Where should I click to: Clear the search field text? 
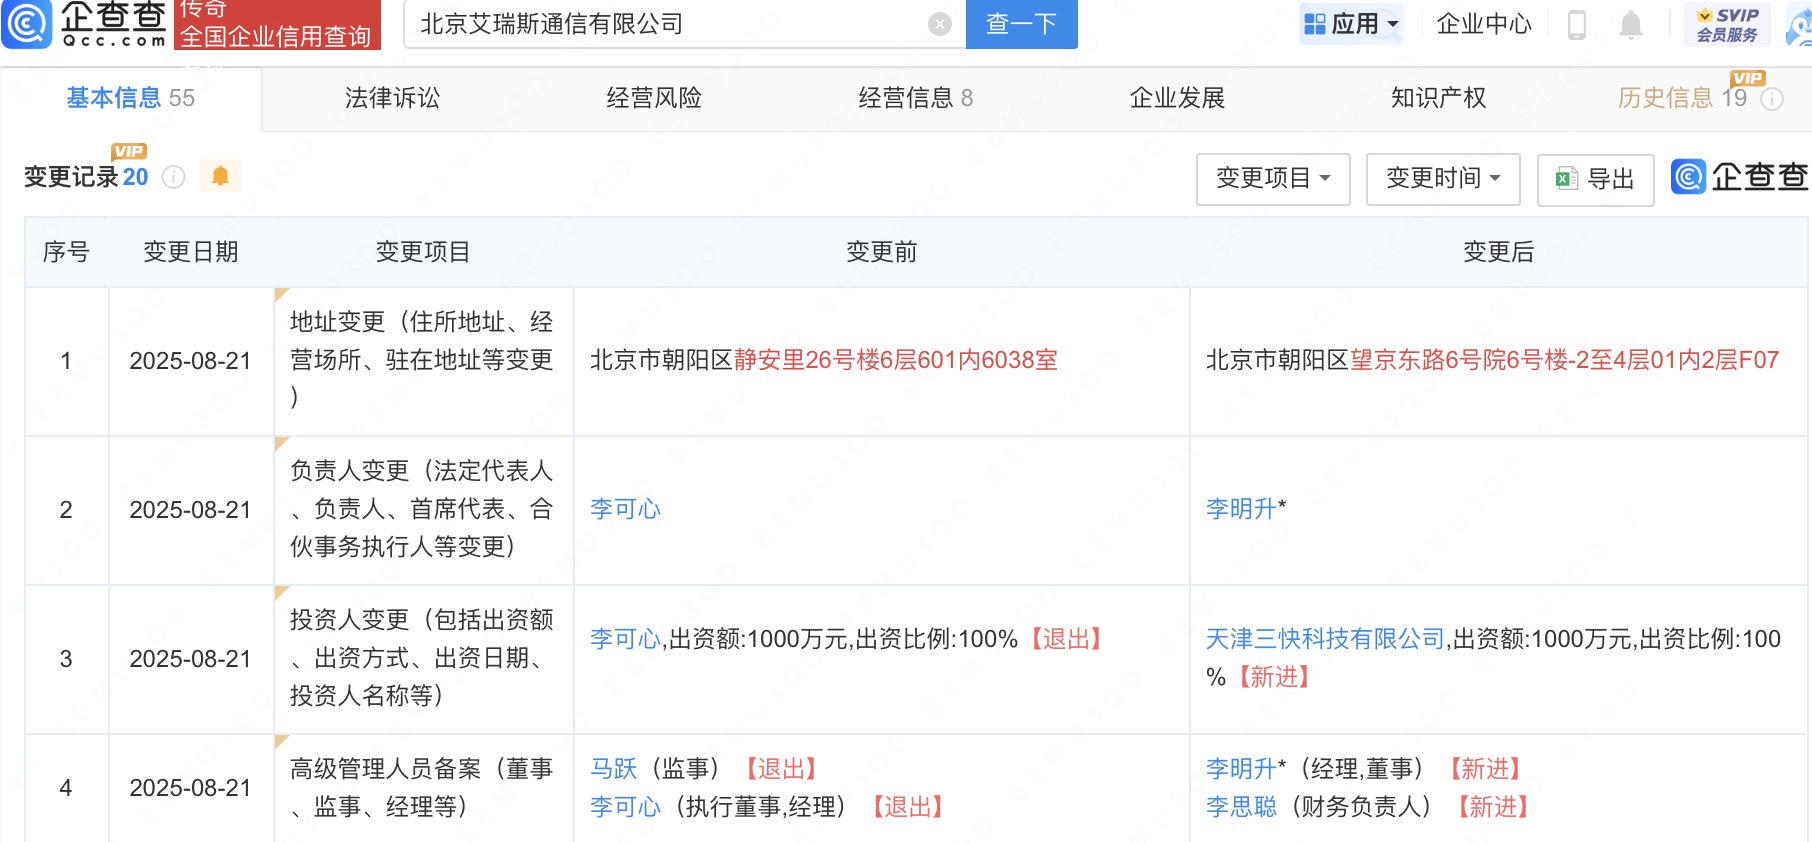[939, 24]
